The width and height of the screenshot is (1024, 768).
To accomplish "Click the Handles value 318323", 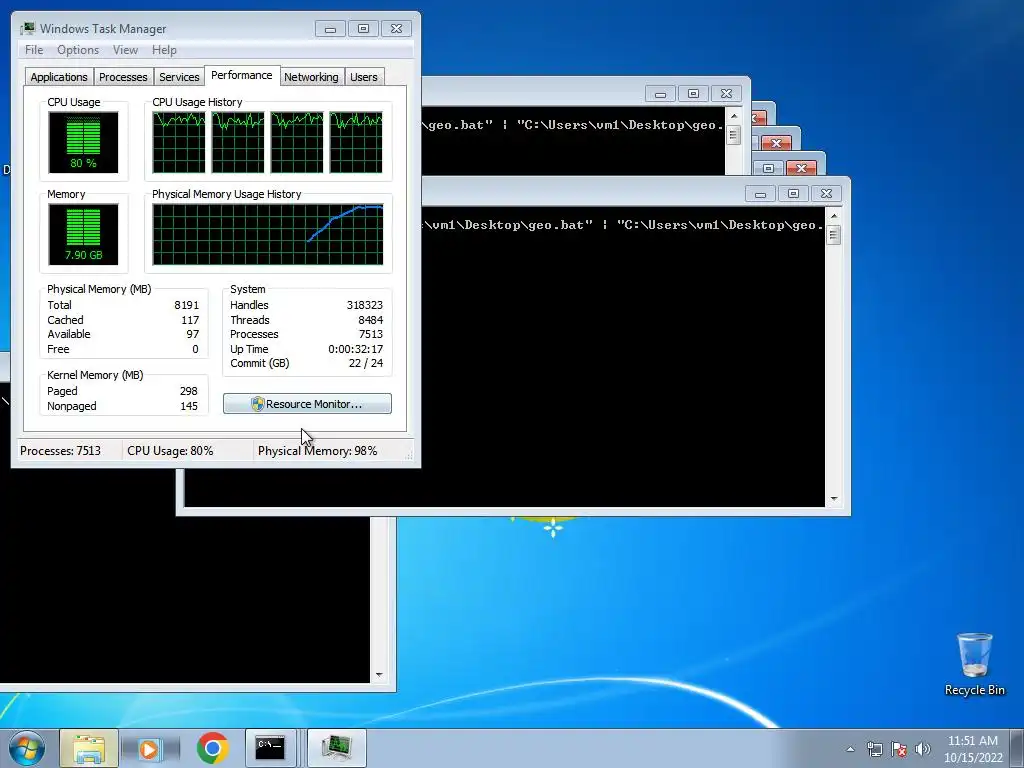I will 364,305.
